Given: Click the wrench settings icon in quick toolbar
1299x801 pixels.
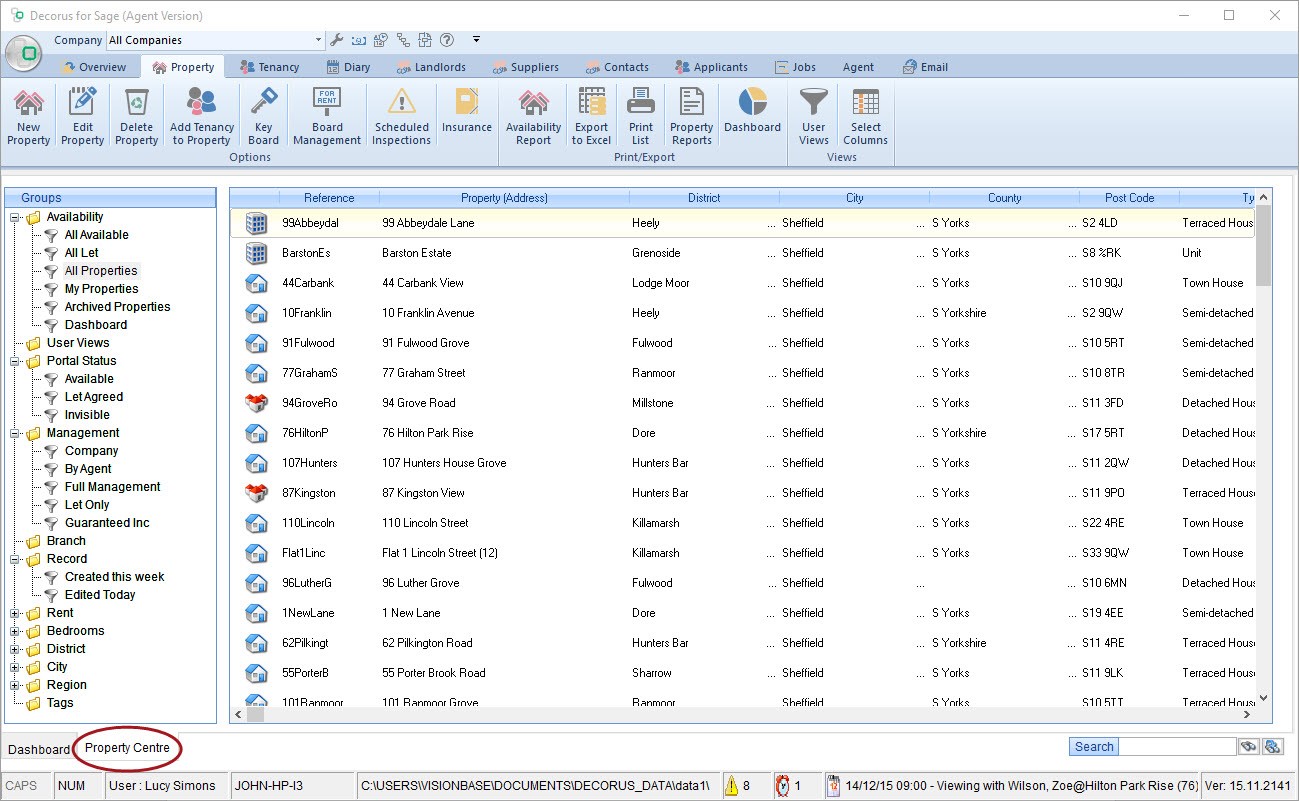Looking at the screenshot, I should point(337,40).
